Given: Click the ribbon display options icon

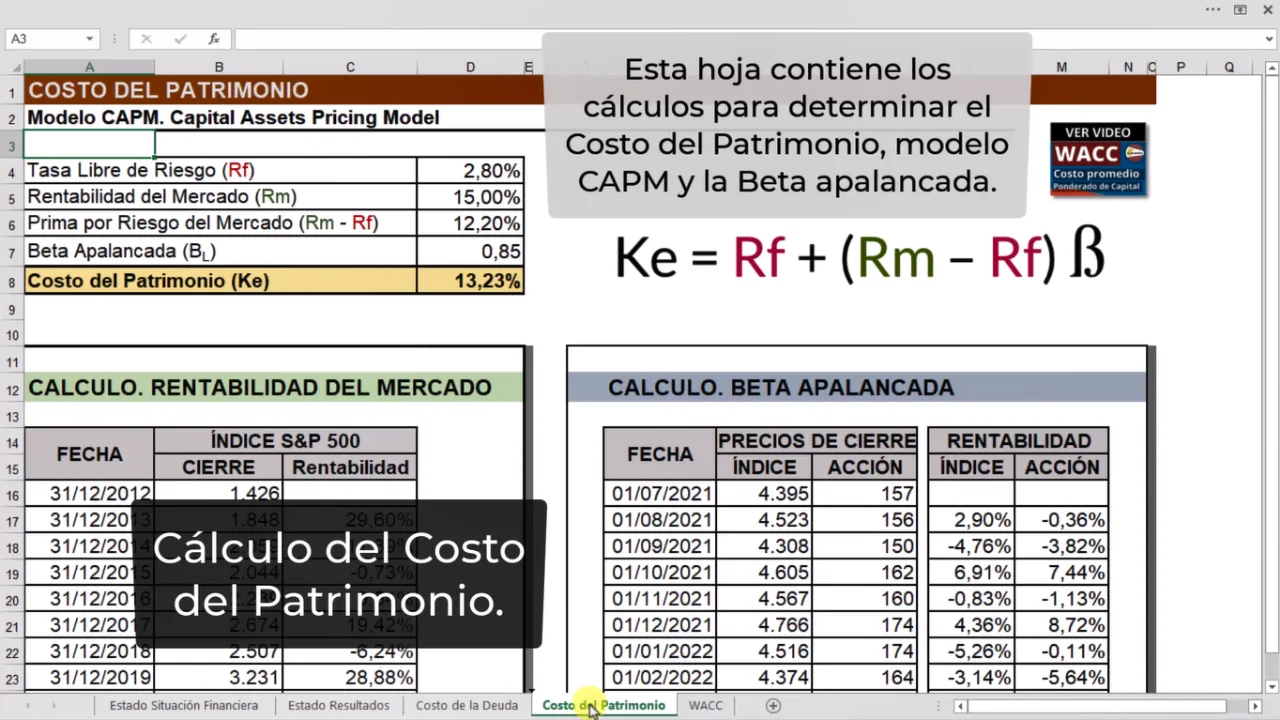Looking at the screenshot, I should tap(1240, 10).
